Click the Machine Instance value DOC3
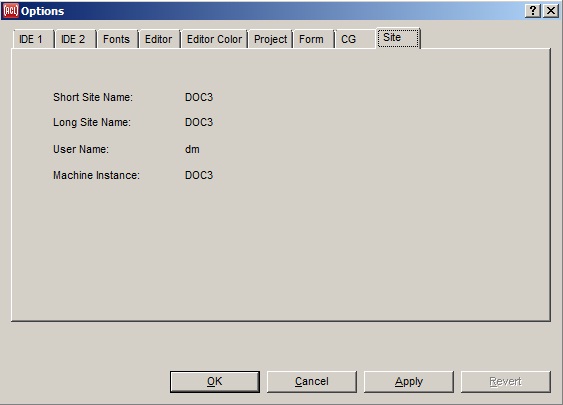This screenshot has height=405, width=563. [x=199, y=175]
